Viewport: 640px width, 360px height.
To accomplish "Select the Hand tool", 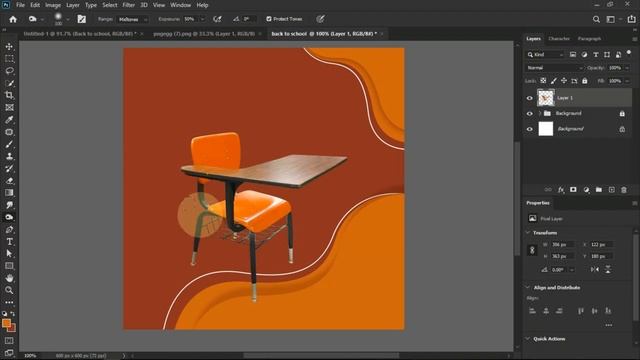I will 9,278.
